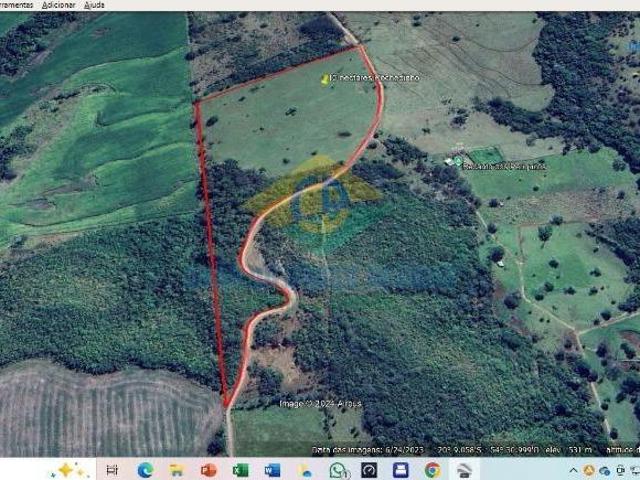Open Microsoft Edge from the taskbar

click(145, 469)
